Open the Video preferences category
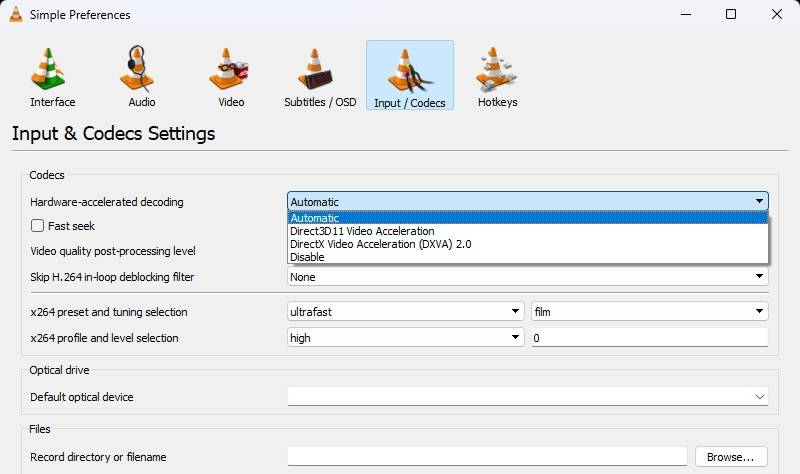Screen dimensions: 800x474 (231, 77)
